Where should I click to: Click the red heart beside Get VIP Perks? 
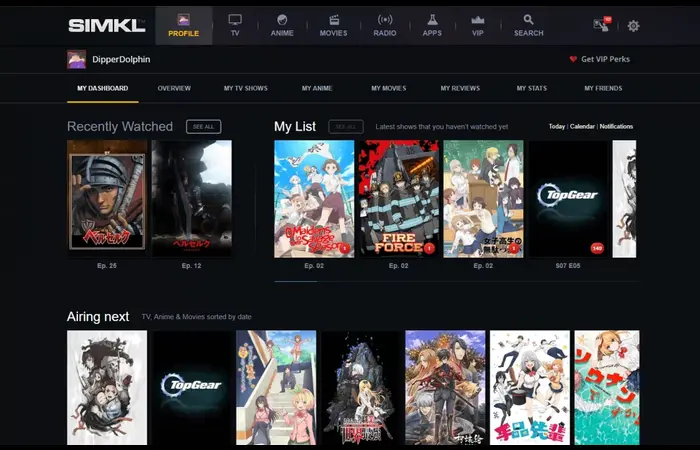[x=573, y=59]
